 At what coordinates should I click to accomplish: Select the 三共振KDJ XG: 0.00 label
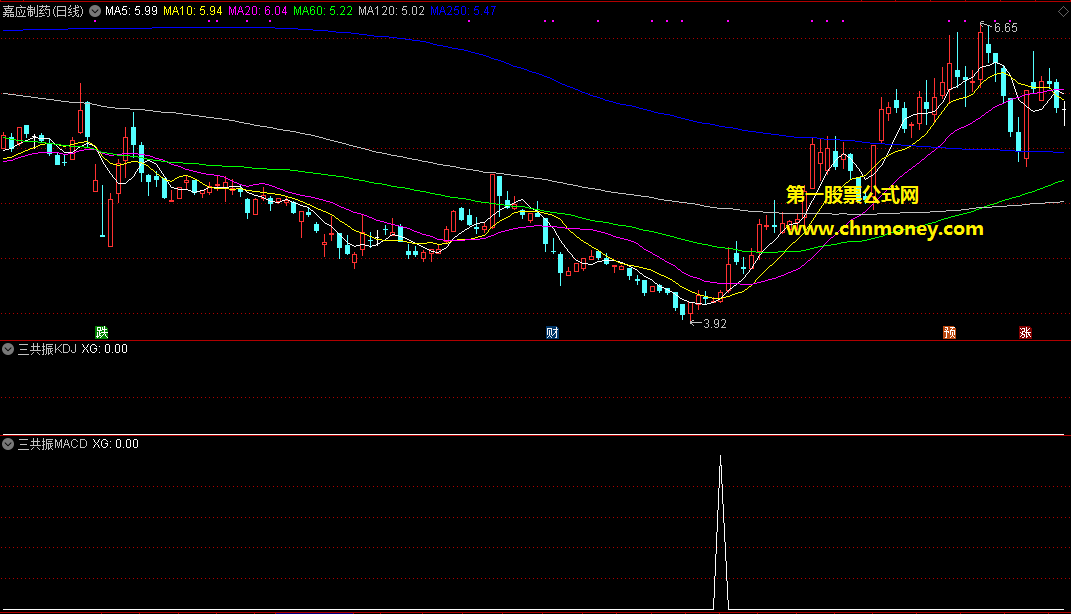(x=72, y=349)
